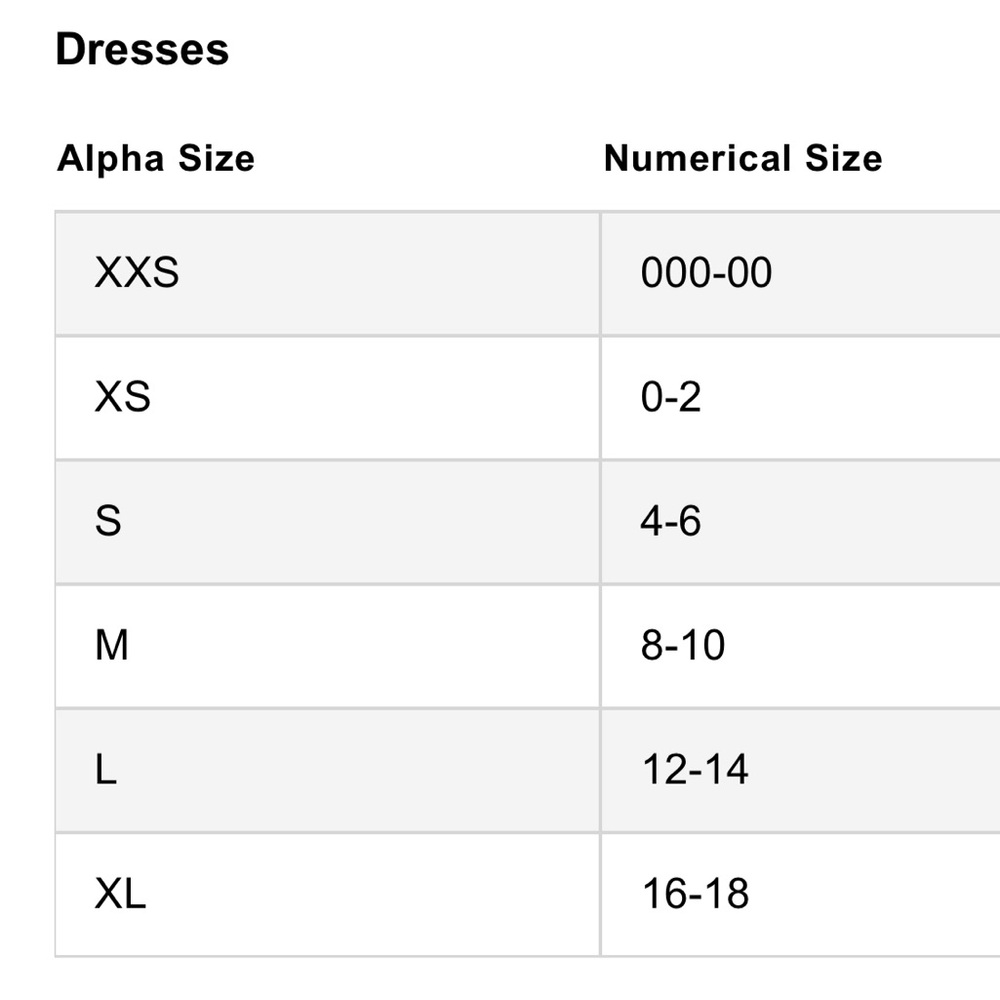Viewport: 1000px width, 1000px height.
Task: Select the M alpha size cell
Action: pyautogui.click(x=328, y=645)
